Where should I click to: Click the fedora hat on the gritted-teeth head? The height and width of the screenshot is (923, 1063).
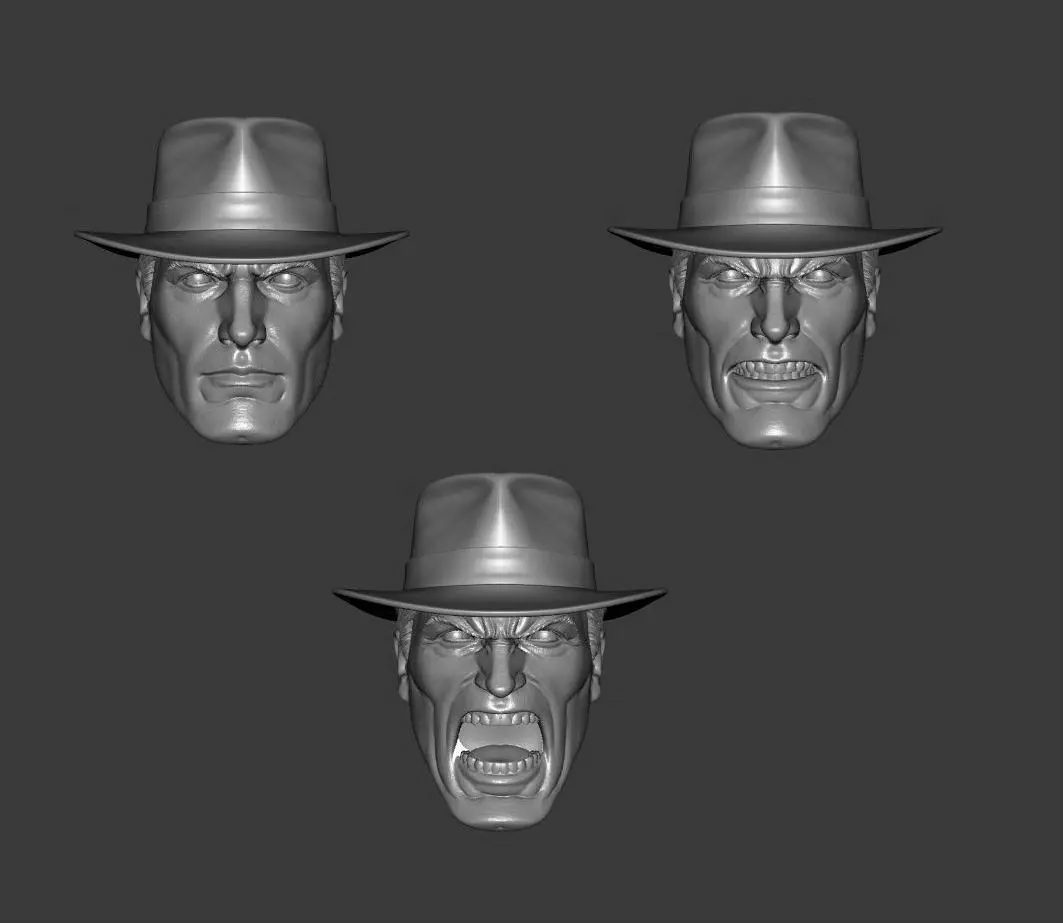(x=774, y=184)
